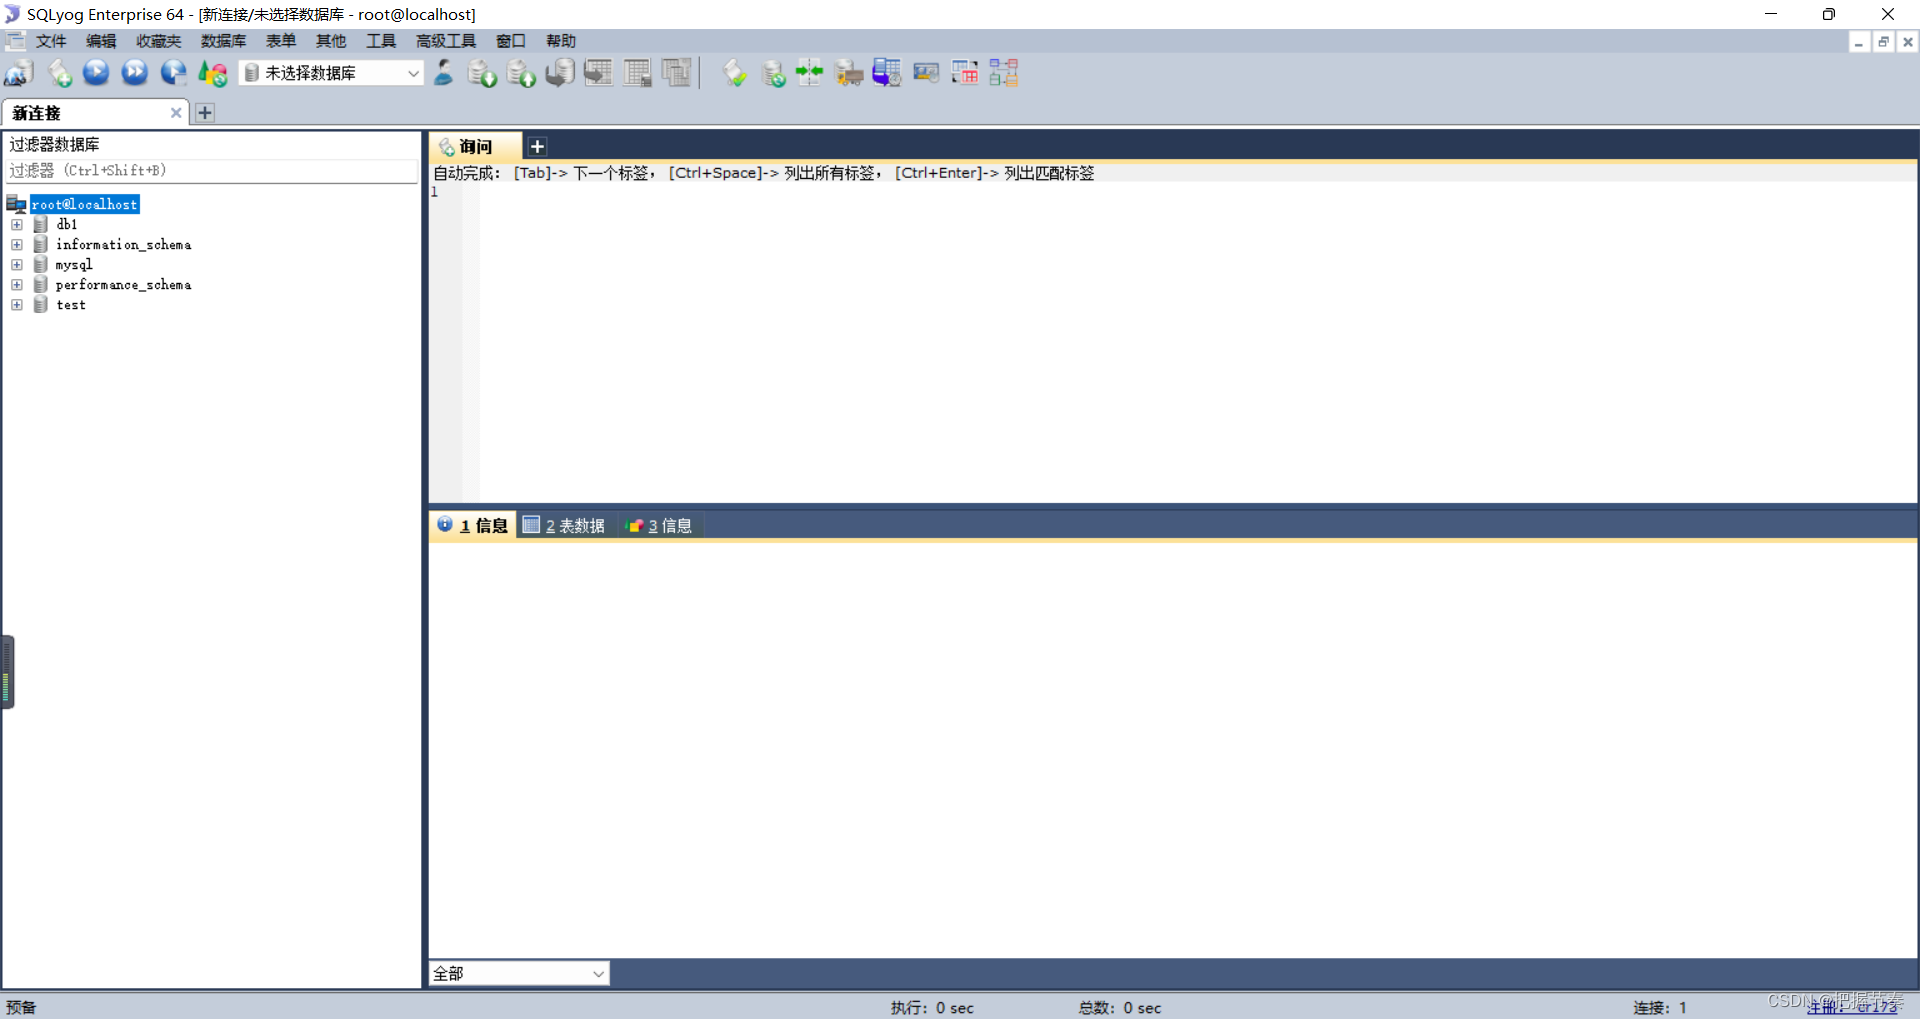Viewport: 1920px width, 1019px height.
Task: Open the SQL Scheduler and Reporting tool
Action: [x=886, y=73]
